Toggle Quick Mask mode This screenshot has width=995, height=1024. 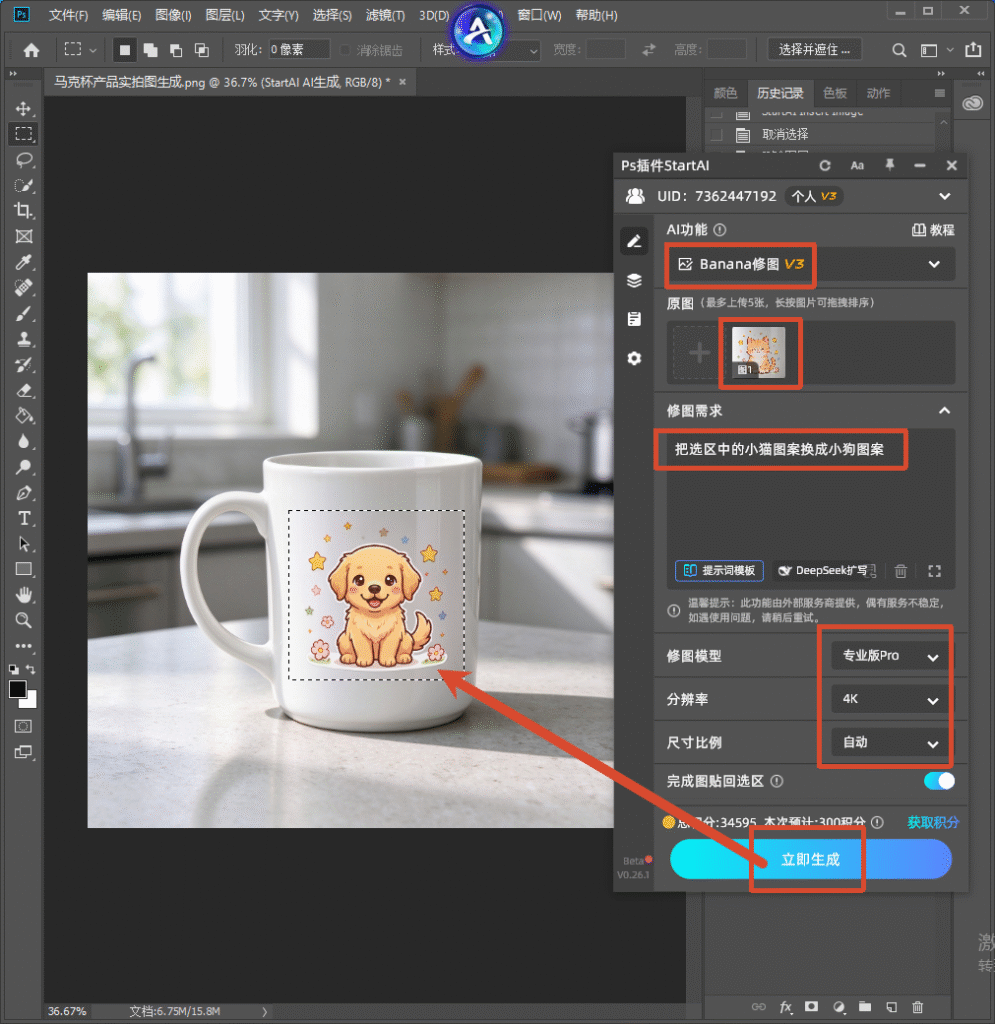(x=24, y=726)
